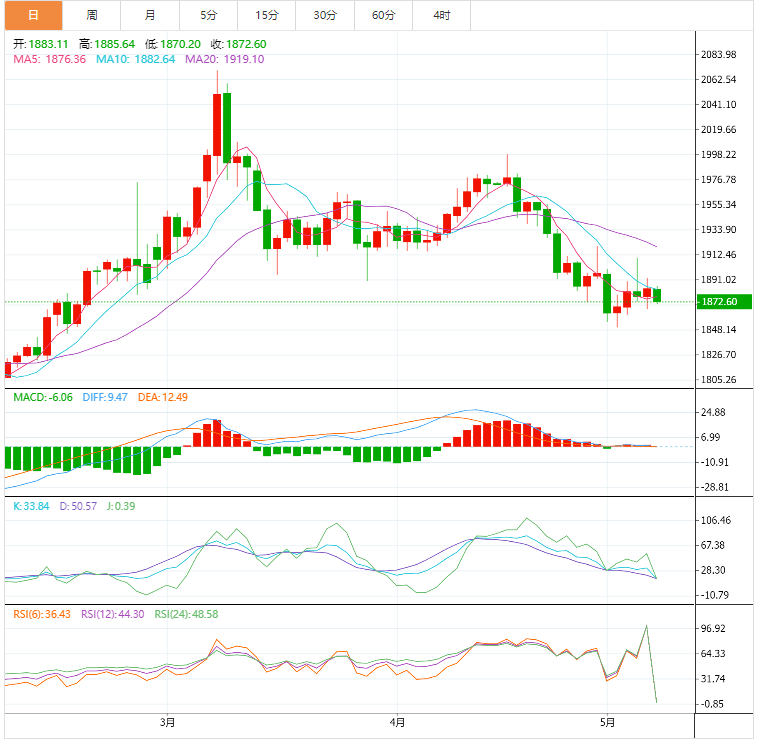Click the MA20: 1919.10 indicator label

223,60
